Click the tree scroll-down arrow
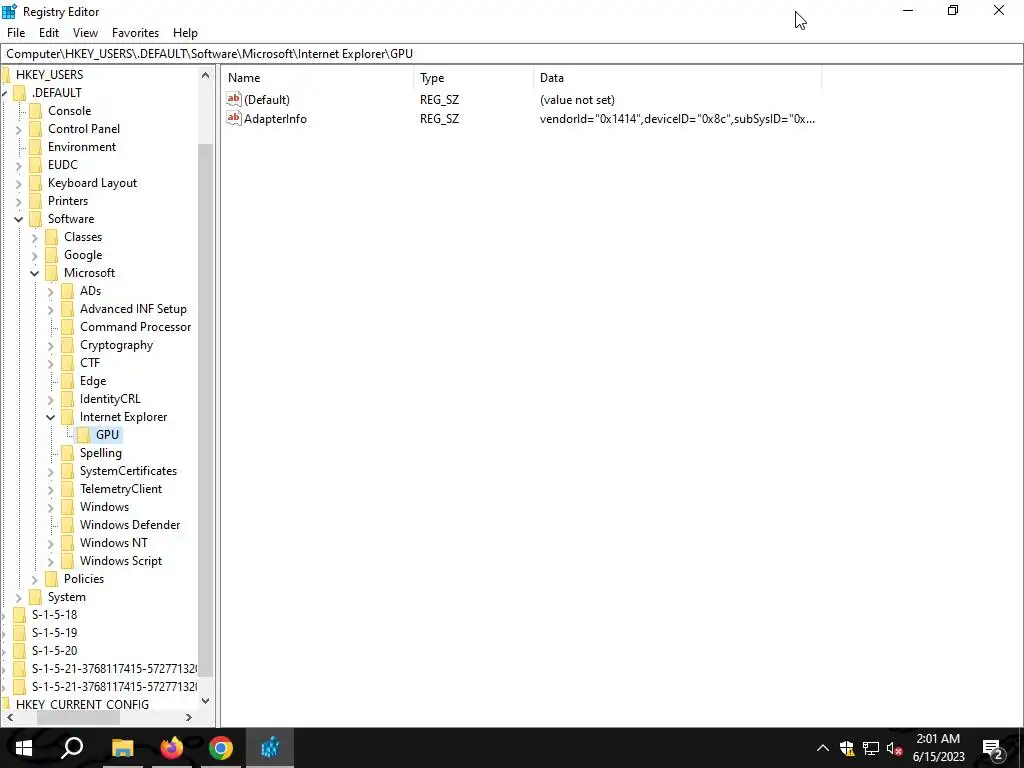Viewport: 1024px width, 768px height. 206,701
